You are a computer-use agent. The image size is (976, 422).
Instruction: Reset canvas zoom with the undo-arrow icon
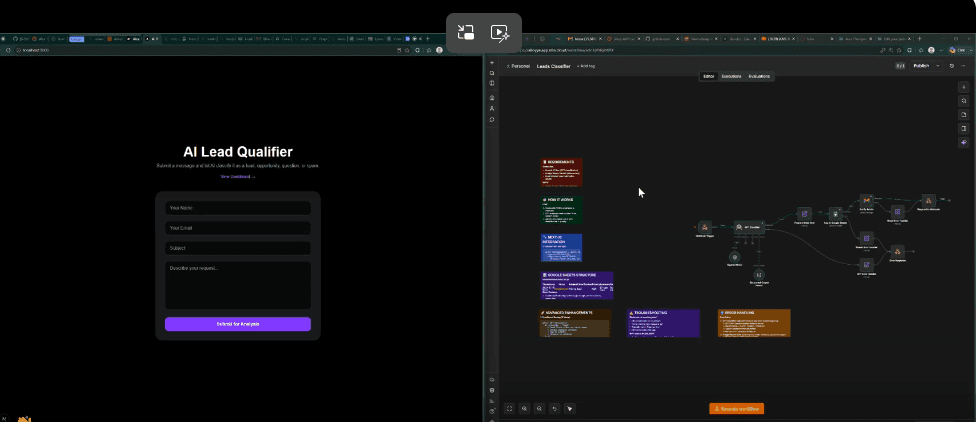pyautogui.click(x=555, y=408)
